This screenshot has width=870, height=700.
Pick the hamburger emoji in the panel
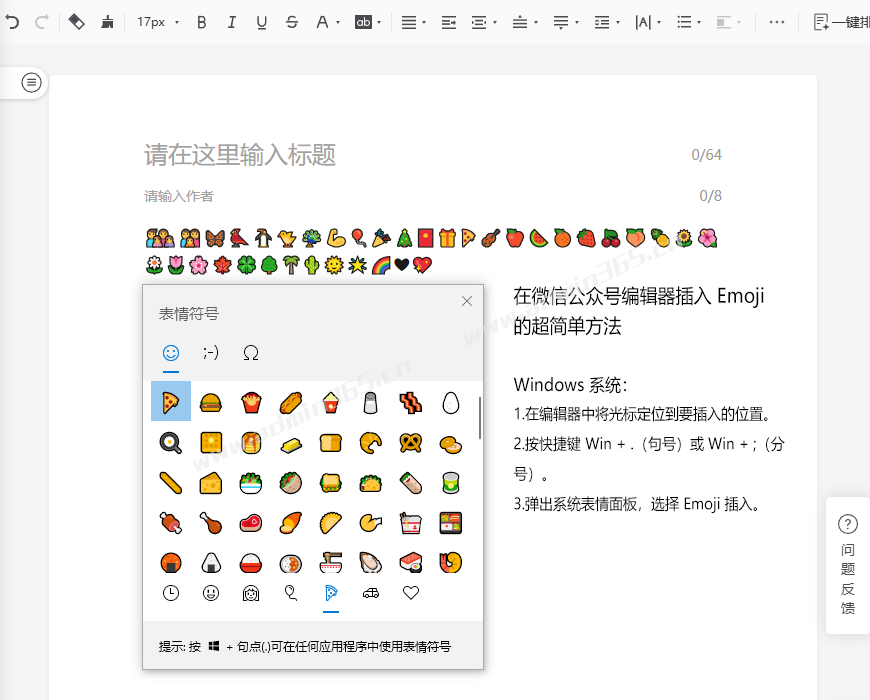coord(210,403)
